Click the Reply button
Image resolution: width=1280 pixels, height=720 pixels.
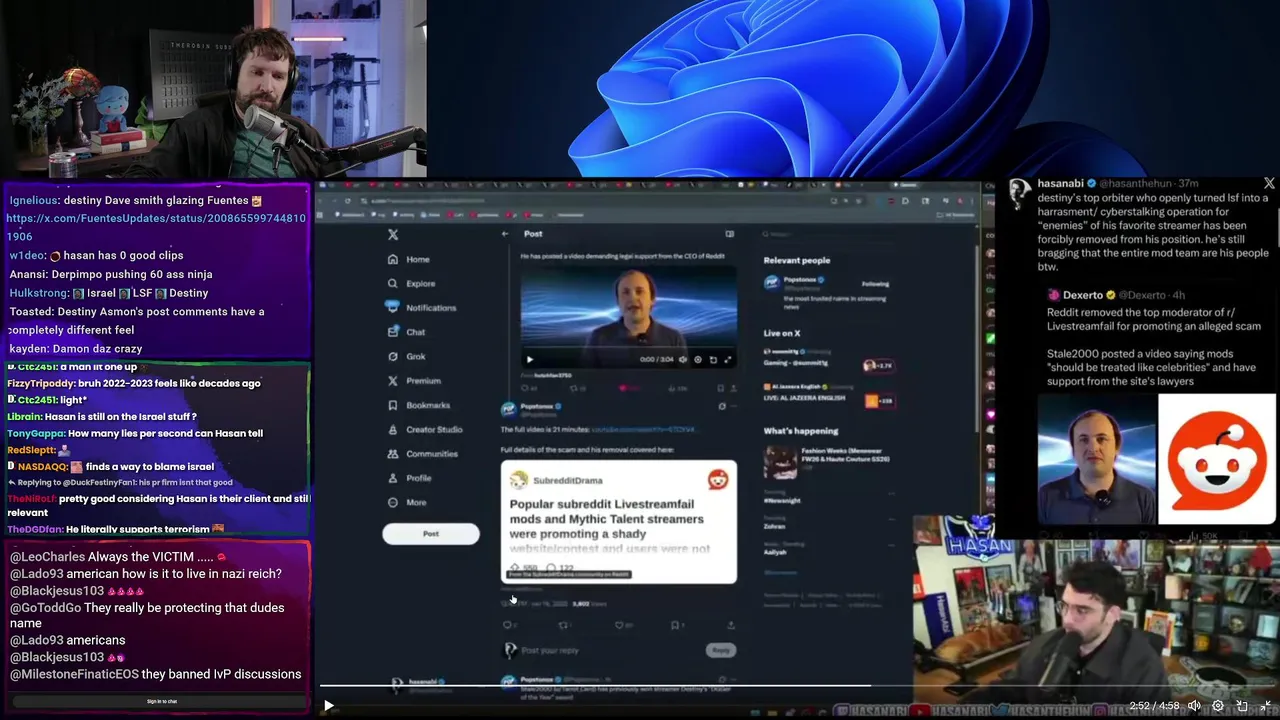click(721, 650)
